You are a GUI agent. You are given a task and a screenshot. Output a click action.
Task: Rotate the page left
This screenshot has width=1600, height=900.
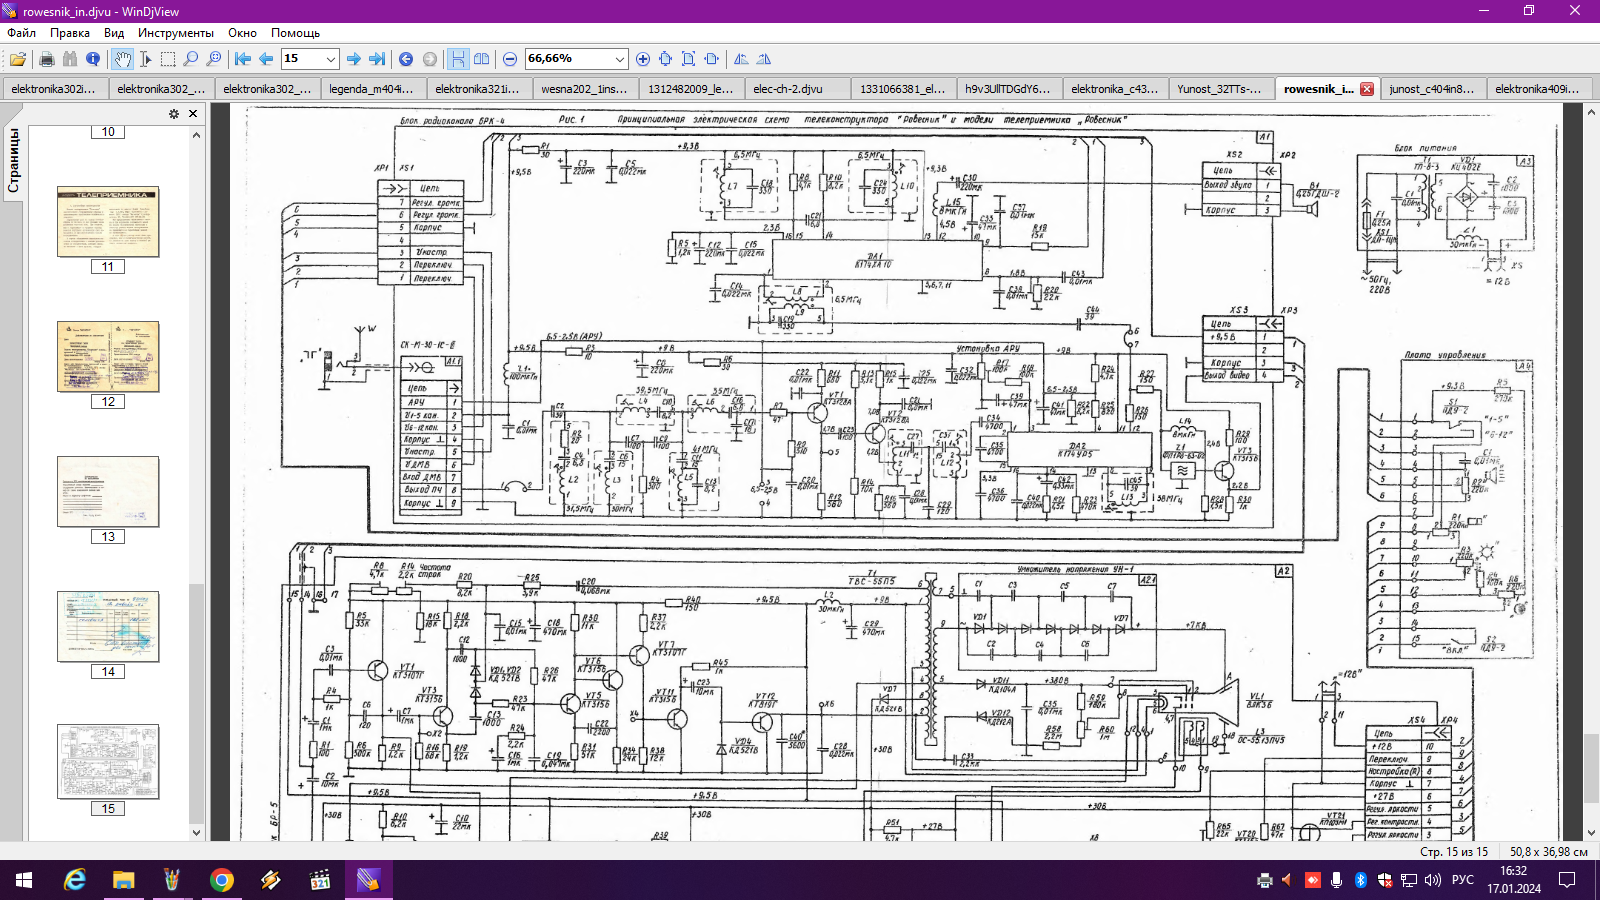pyautogui.click(x=741, y=59)
